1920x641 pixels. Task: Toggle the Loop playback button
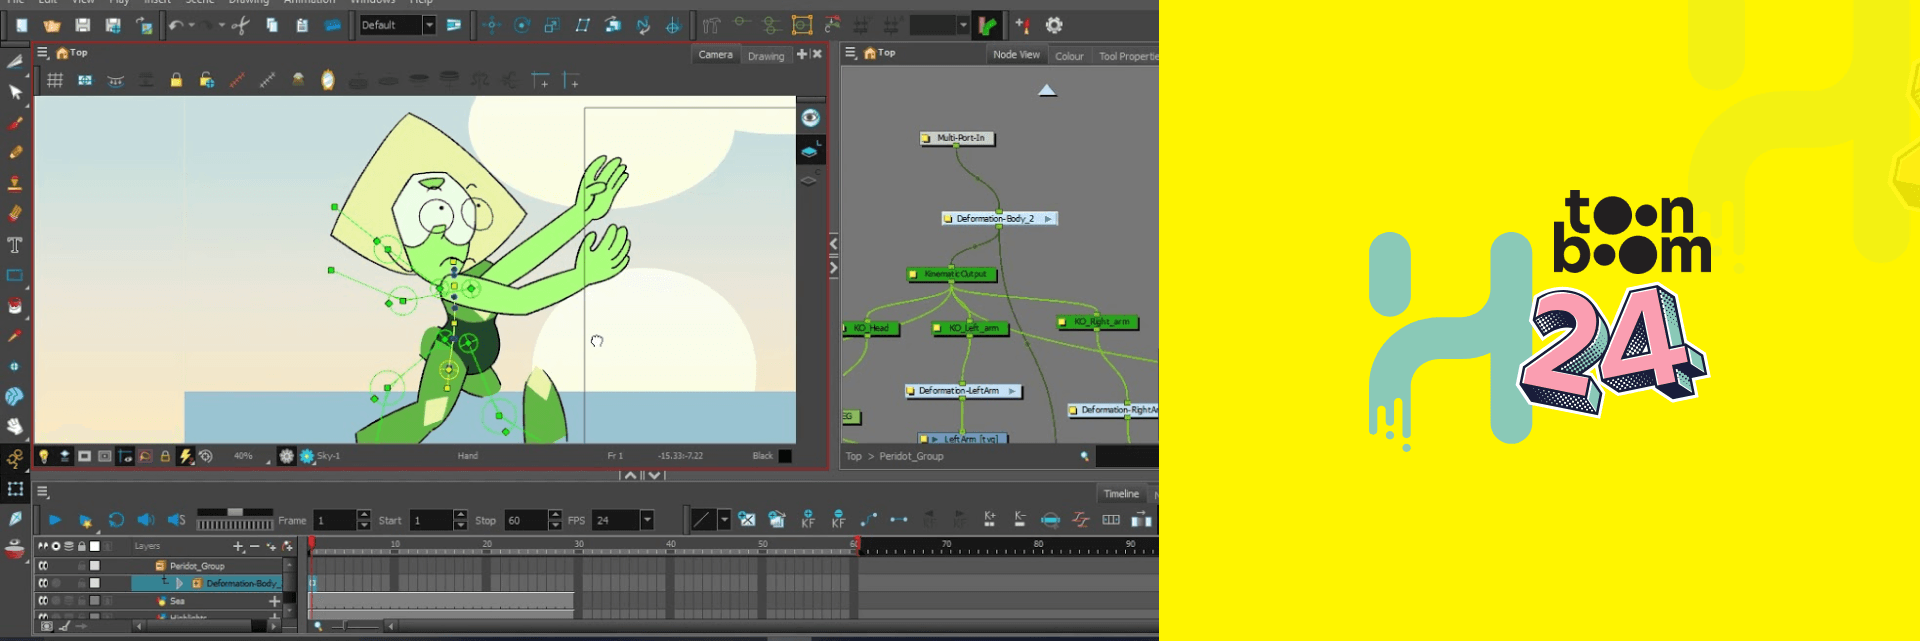(x=116, y=520)
